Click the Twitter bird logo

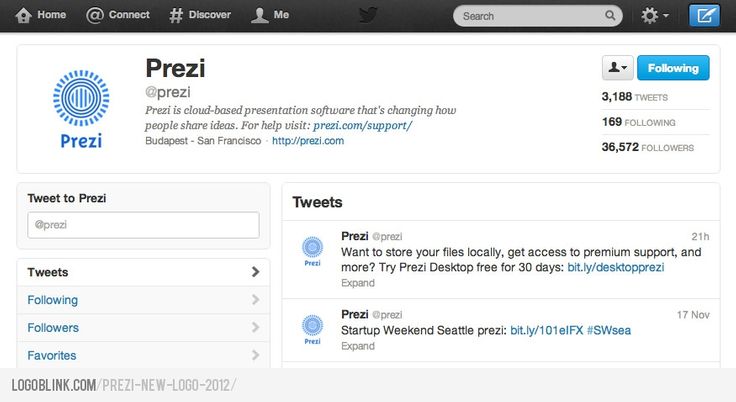(x=368, y=15)
